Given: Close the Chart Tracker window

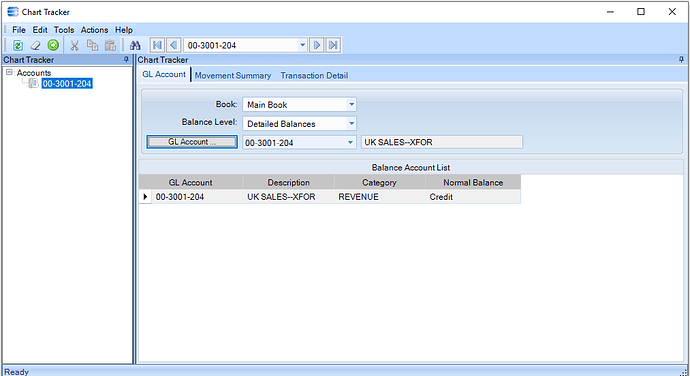Looking at the screenshot, I should [x=672, y=12].
